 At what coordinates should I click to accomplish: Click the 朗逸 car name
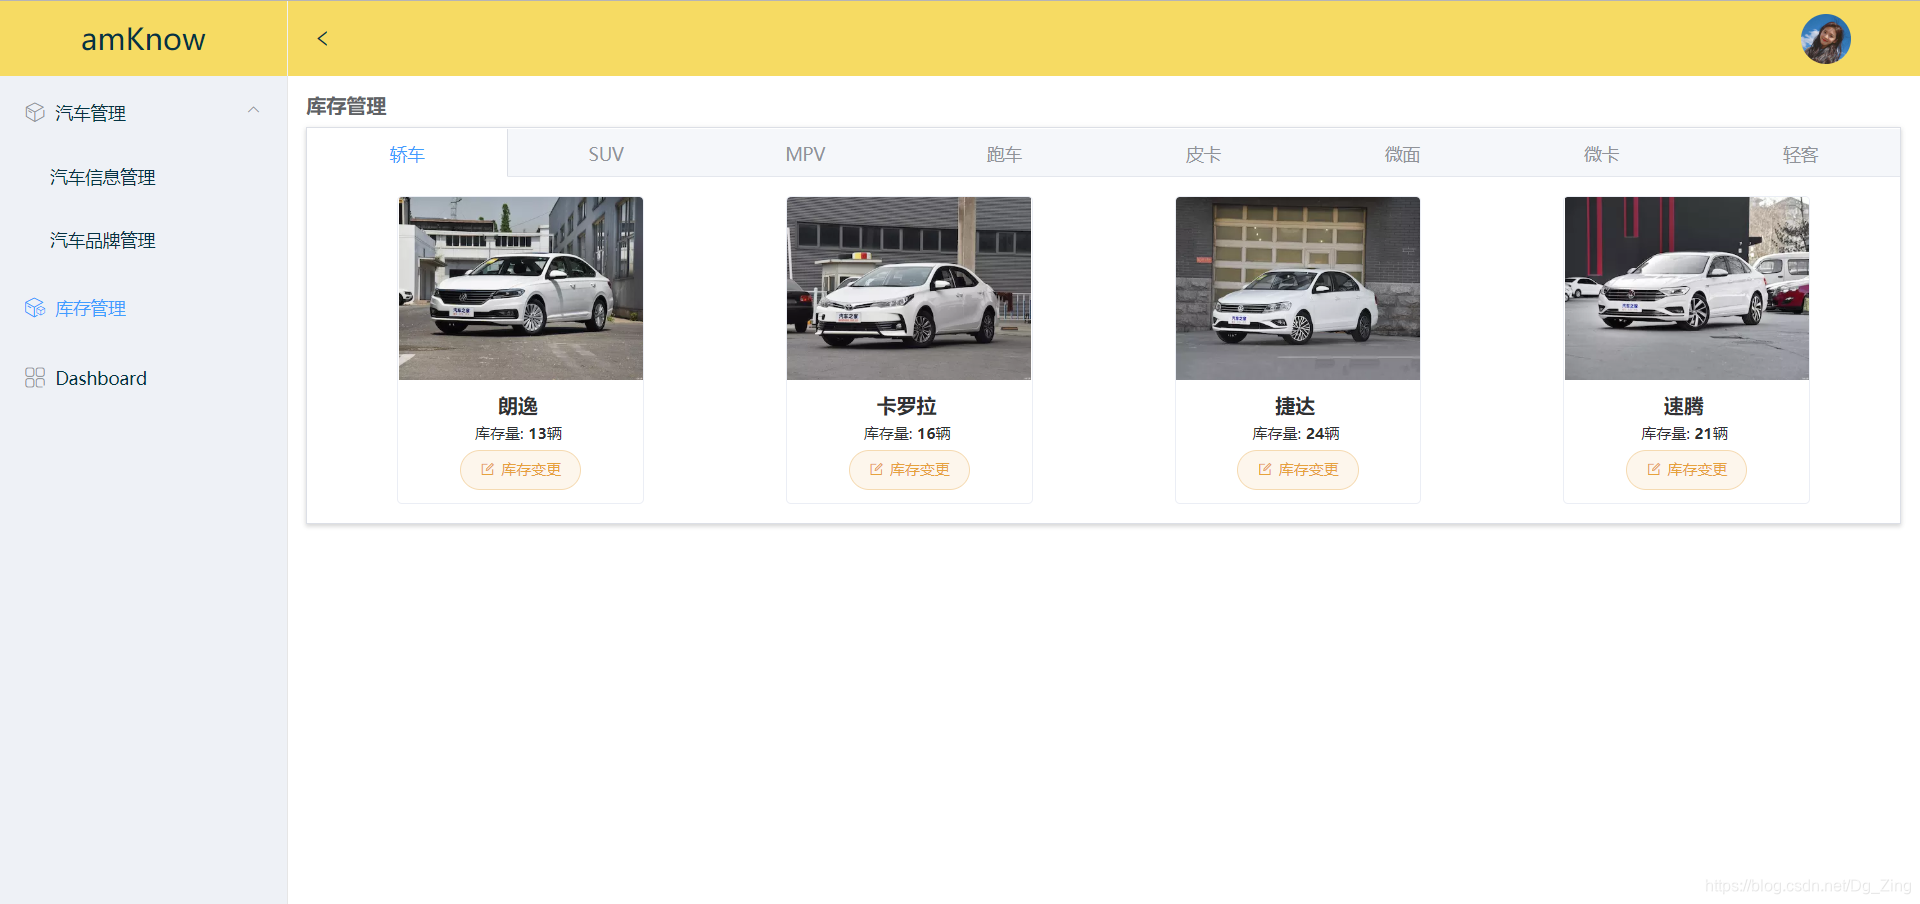(x=518, y=406)
